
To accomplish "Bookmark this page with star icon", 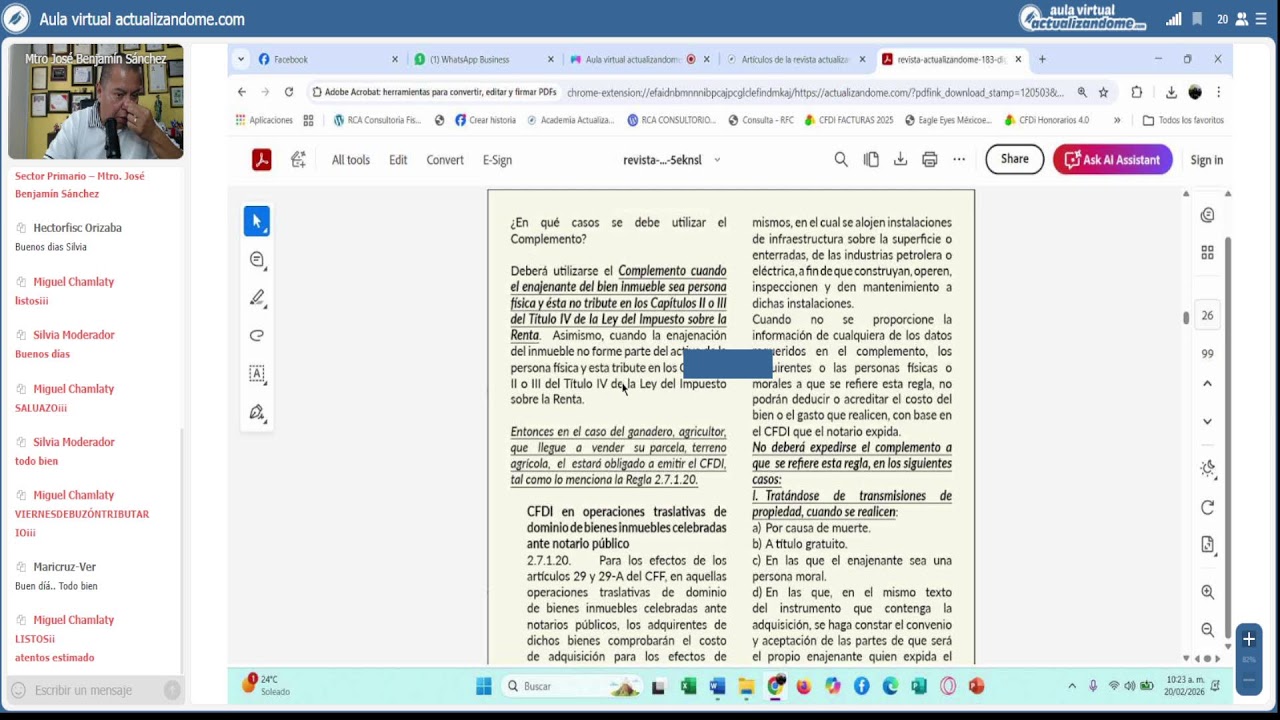I will point(1103,92).
